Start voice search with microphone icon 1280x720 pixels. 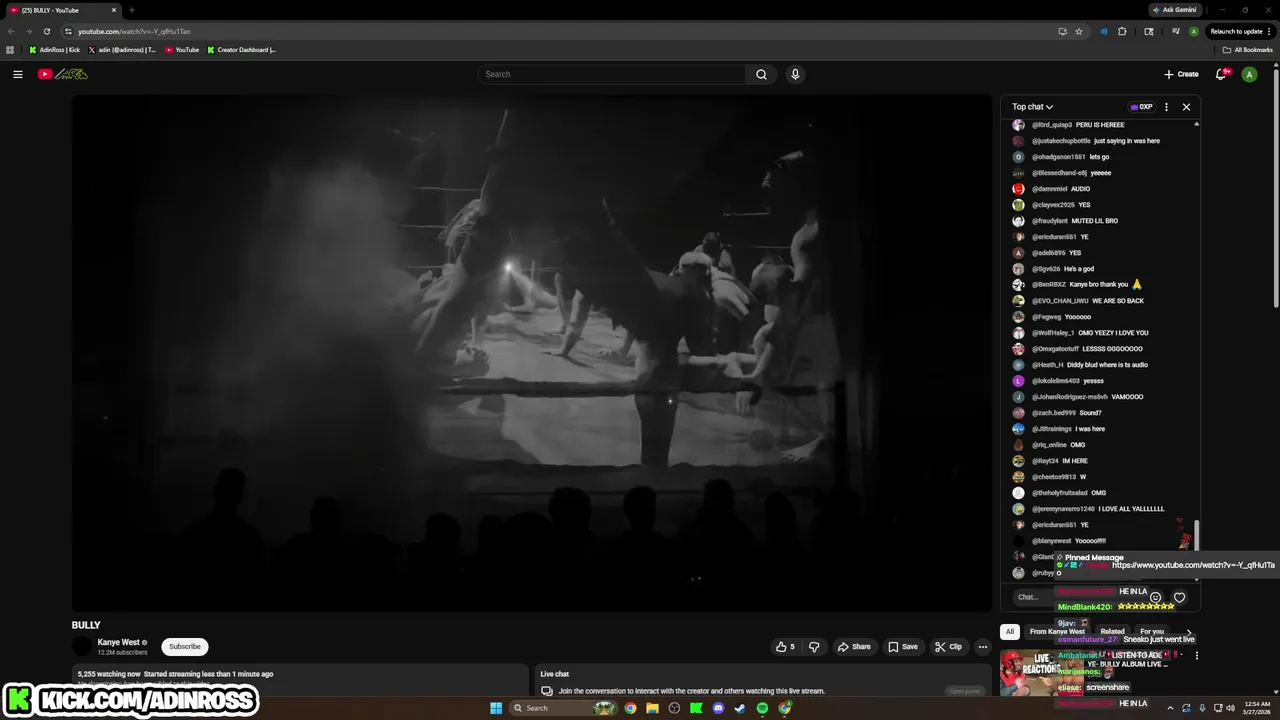point(795,74)
